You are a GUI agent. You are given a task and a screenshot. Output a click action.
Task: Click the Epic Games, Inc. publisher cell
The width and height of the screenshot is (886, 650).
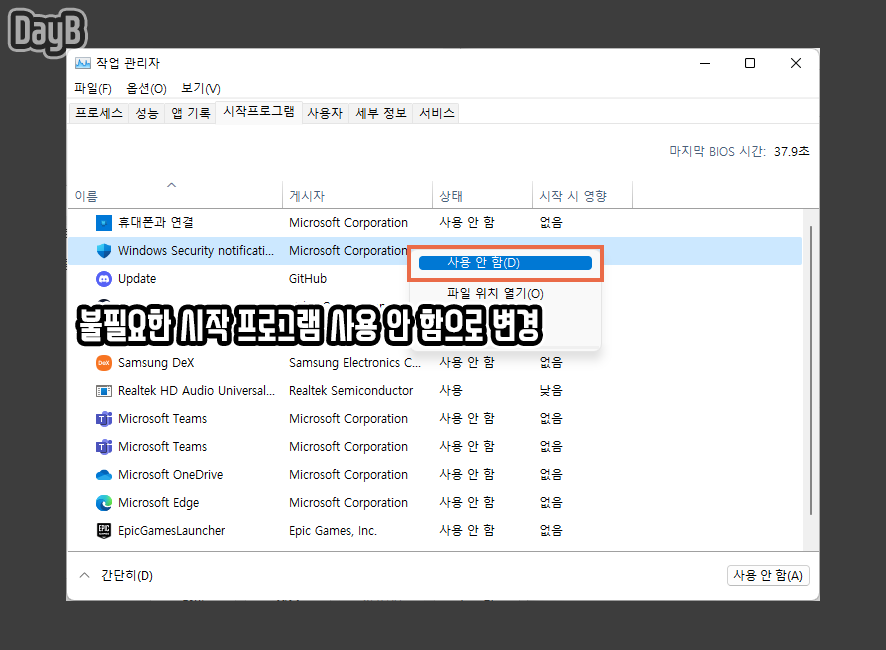coord(333,531)
